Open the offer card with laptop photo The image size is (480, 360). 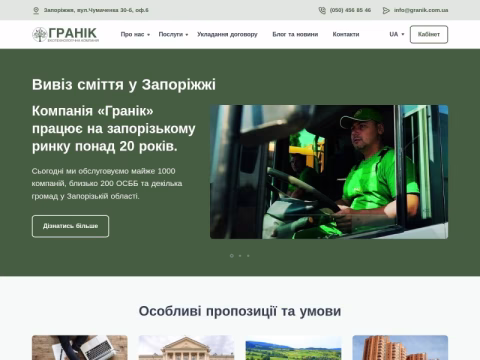pyautogui.click(x=80, y=347)
